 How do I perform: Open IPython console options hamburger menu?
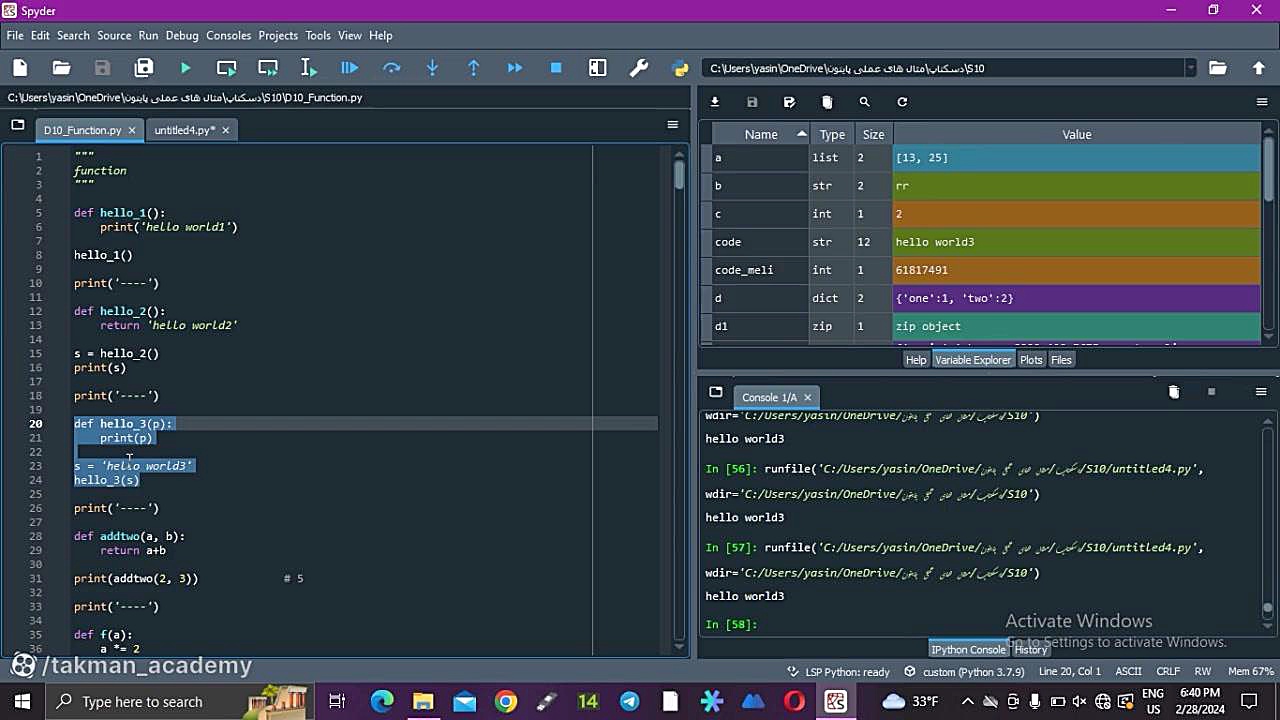pyautogui.click(x=1261, y=392)
